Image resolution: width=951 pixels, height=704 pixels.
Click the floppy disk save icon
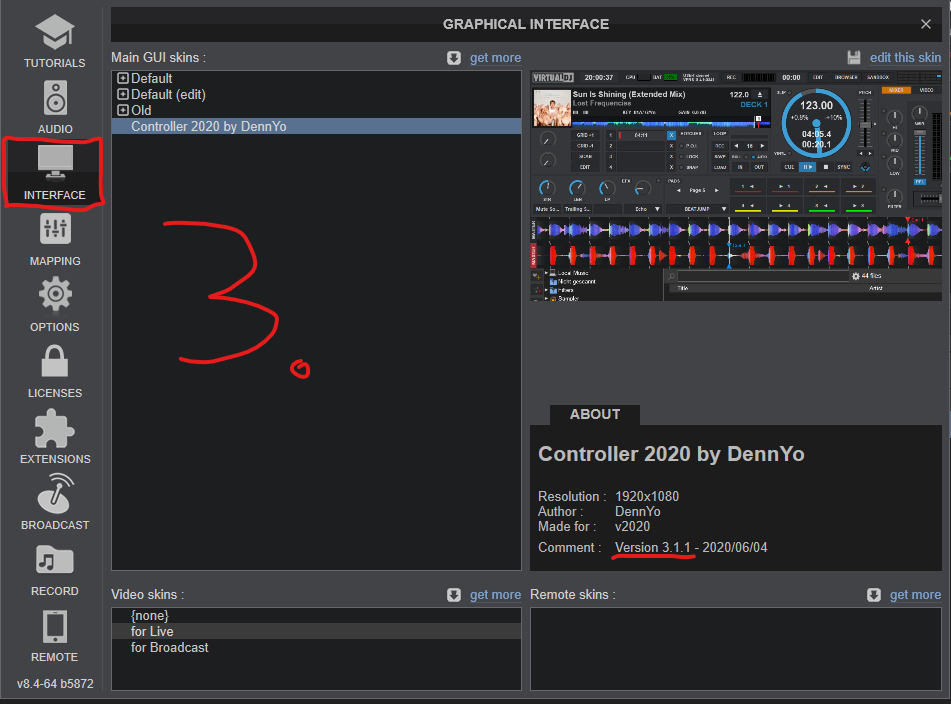(x=854, y=58)
